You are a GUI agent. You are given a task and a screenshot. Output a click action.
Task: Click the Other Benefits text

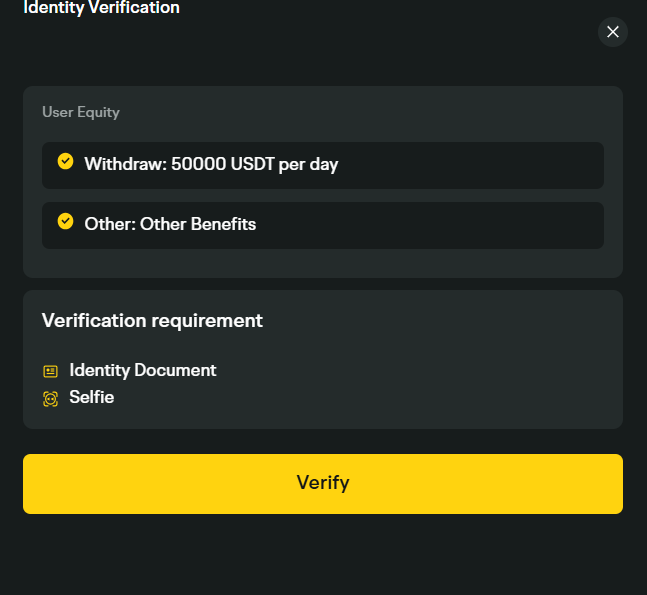[170, 224]
